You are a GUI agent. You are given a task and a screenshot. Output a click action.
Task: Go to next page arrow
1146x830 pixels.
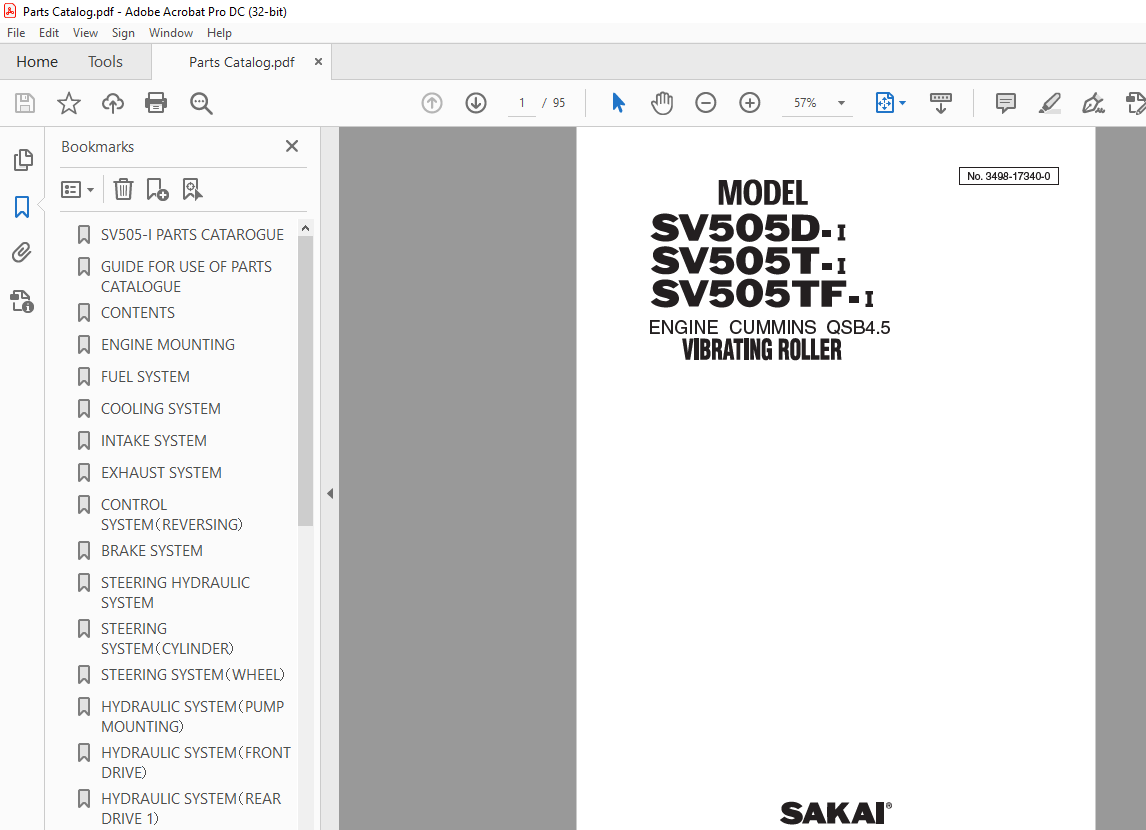coord(476,103)
